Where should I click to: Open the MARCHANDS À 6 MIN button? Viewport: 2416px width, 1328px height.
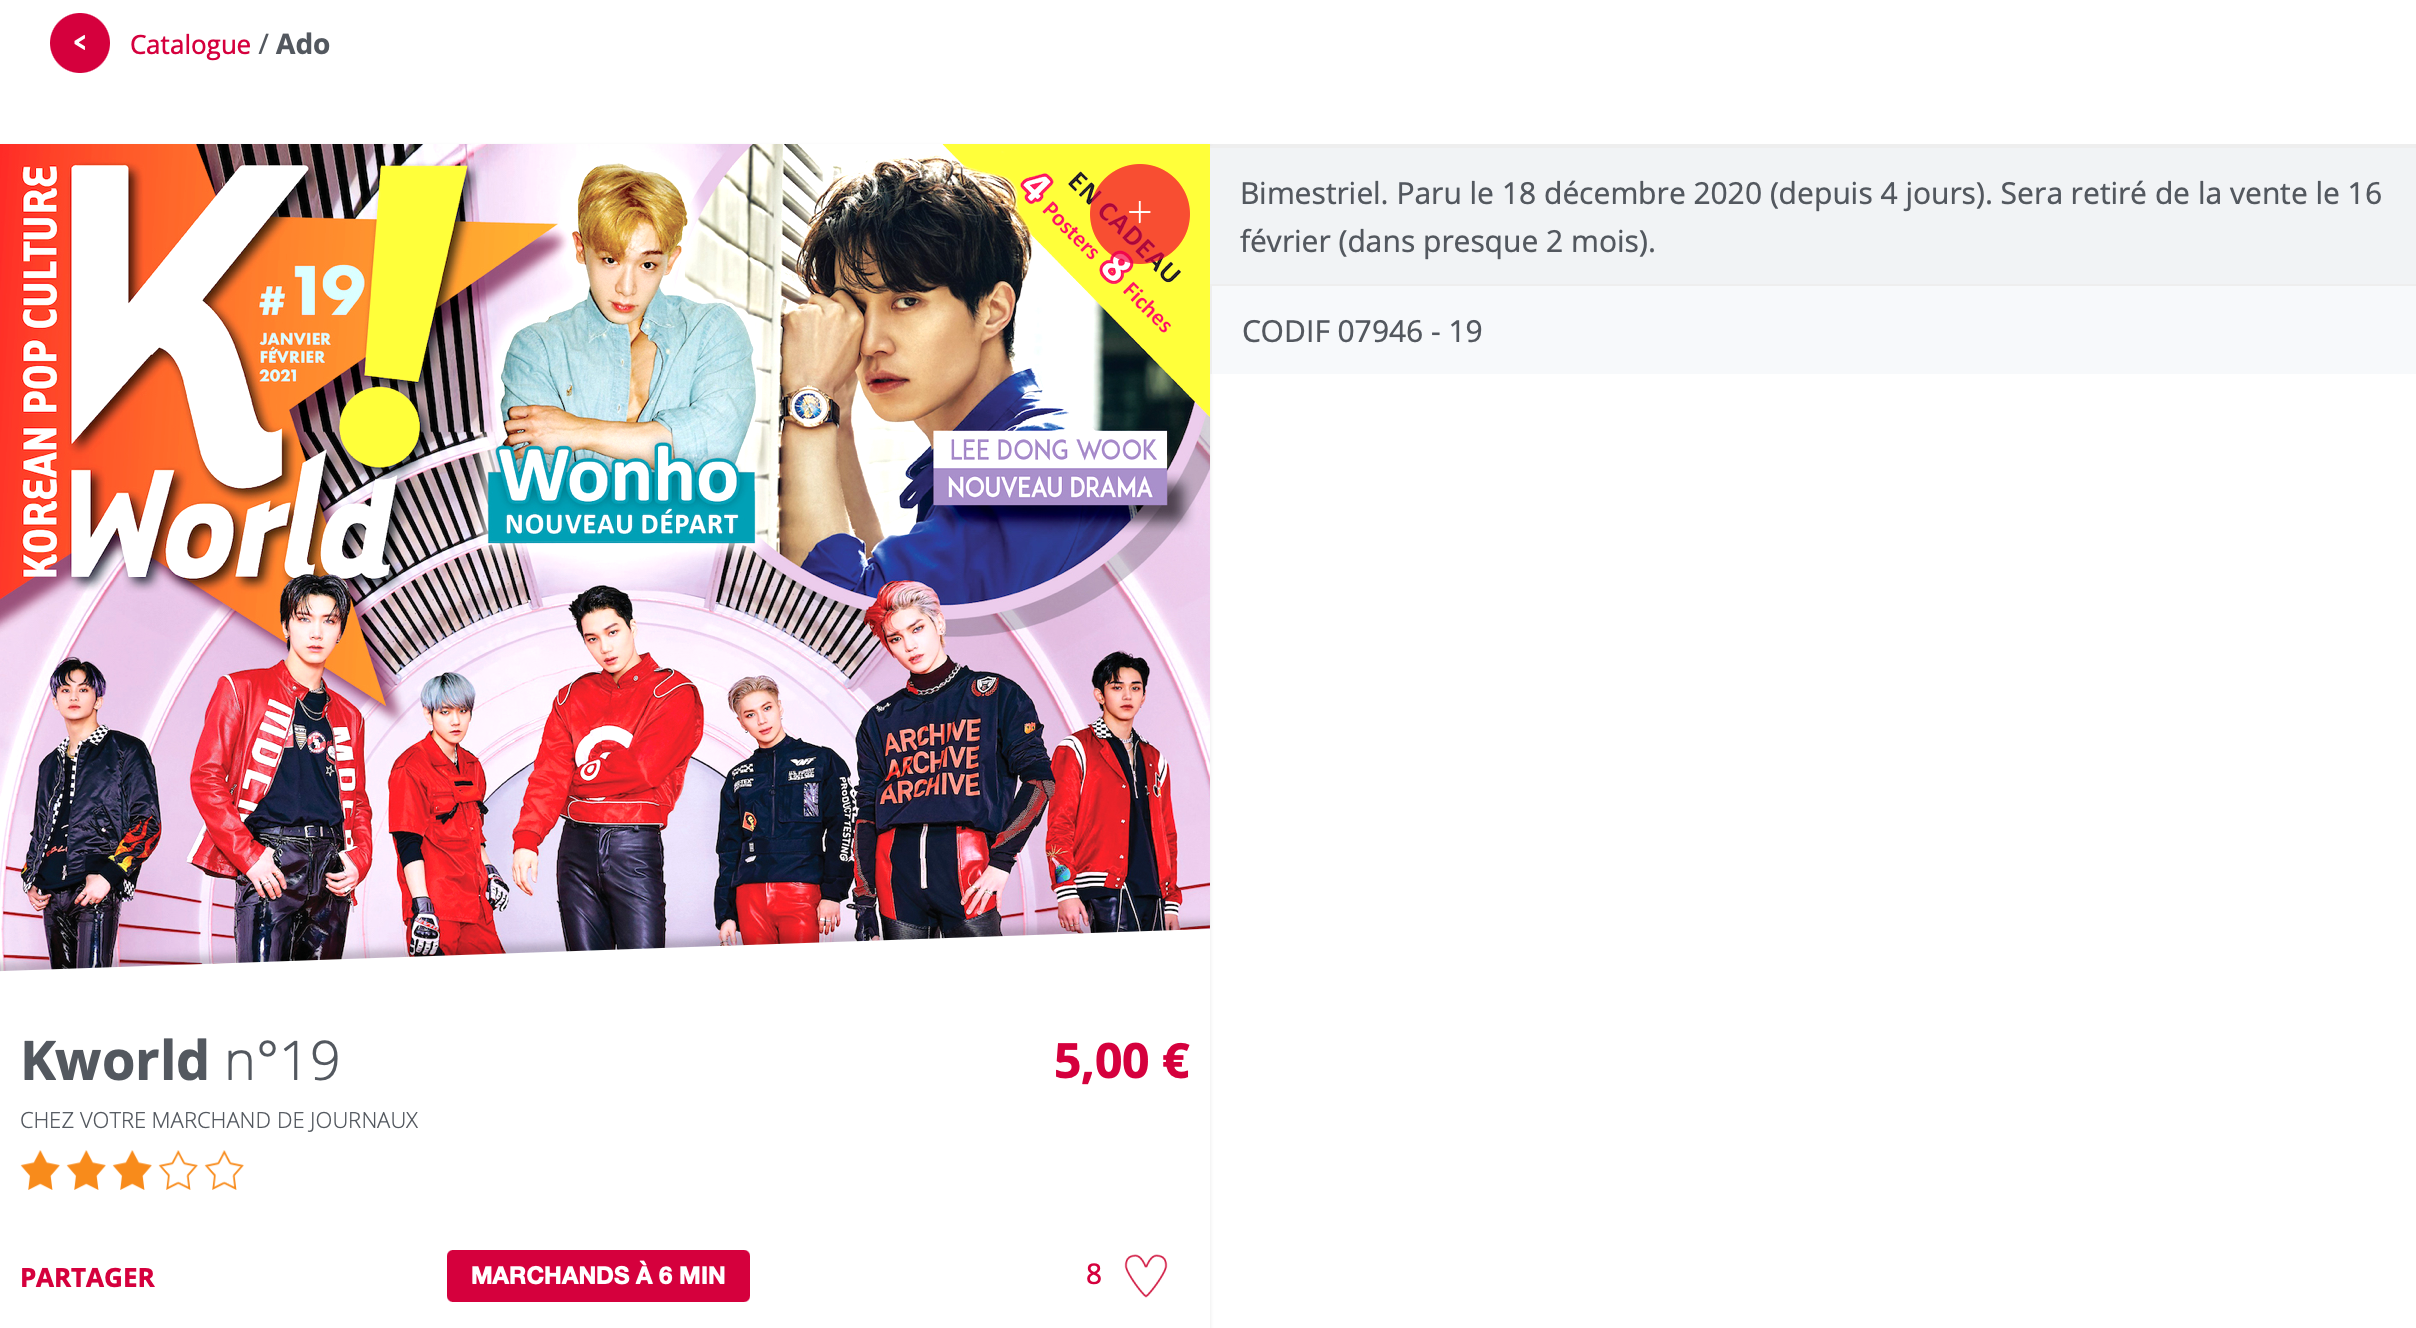click(598, 1275)
